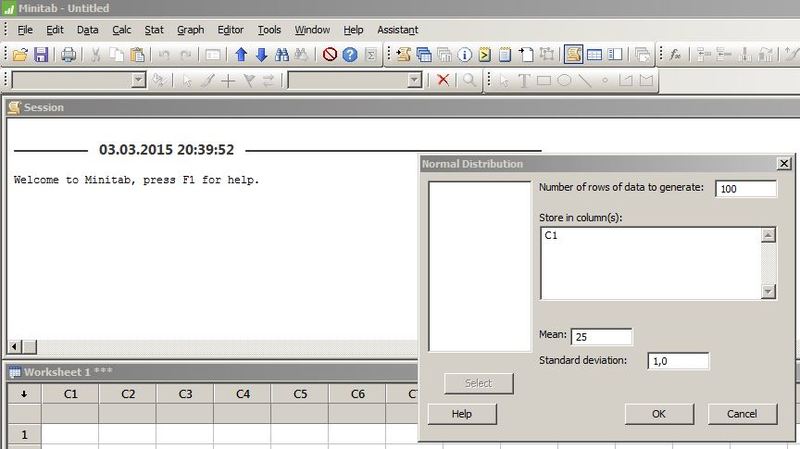Click the Cancel button in the dialog
The image size is (800, 449).
(742, 413)
